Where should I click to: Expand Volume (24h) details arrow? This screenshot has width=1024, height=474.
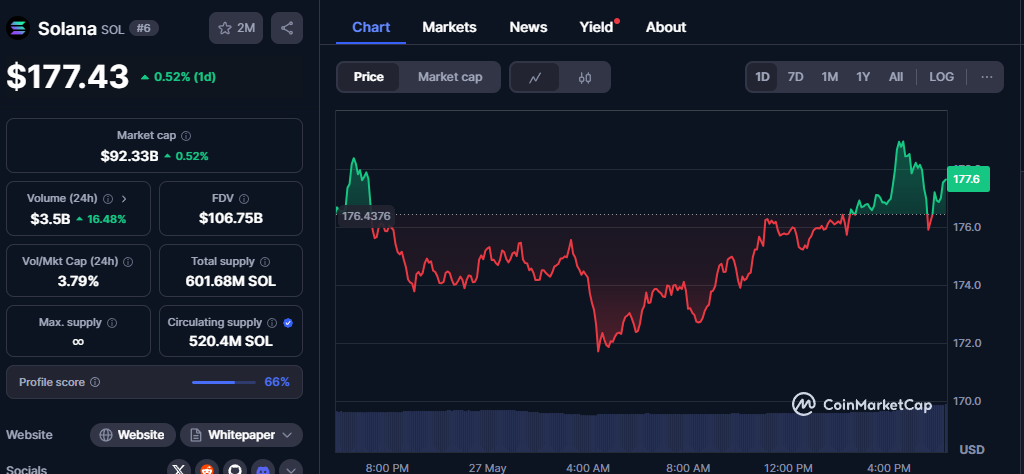(125, 198)
